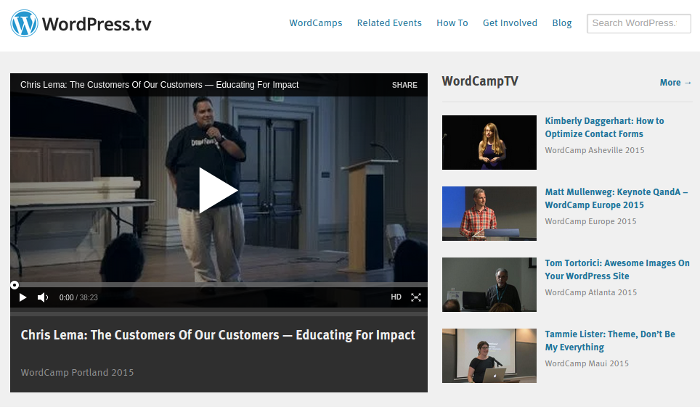The height and width of the screenshot is (412, 700).
Task: Click the video title in the player's top bar
Action: pyautogui.click(x=159, y=85)
